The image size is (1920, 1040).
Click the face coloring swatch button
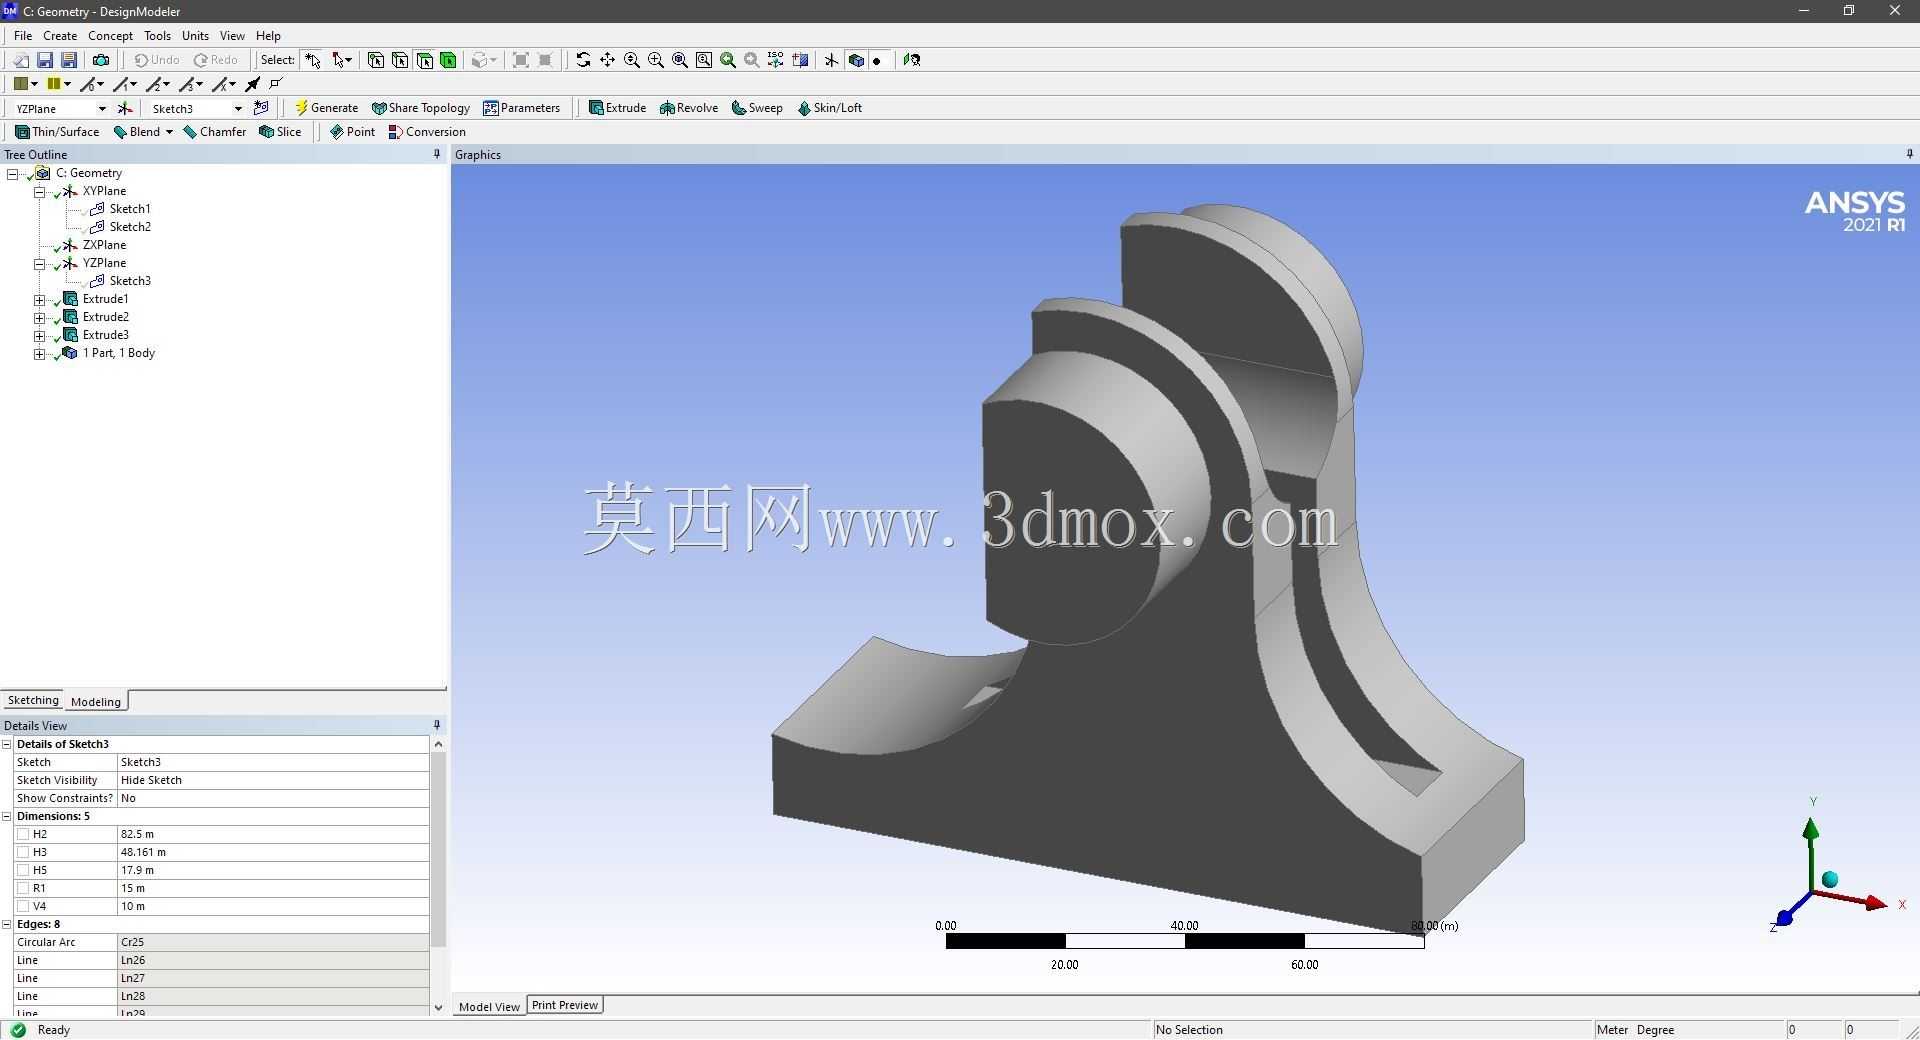click(20, 84)
